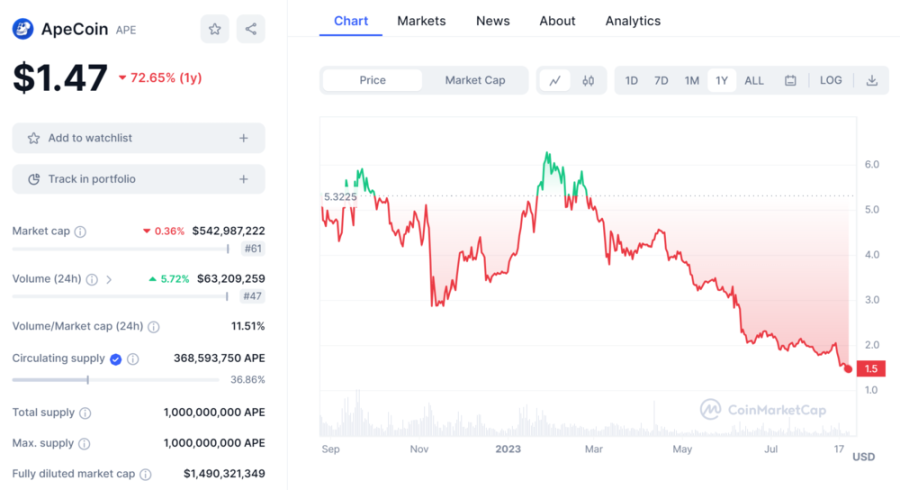Click the 36.86% circulating percentage
This screenshot has width=900, height=490.
(x=247, y=379)
